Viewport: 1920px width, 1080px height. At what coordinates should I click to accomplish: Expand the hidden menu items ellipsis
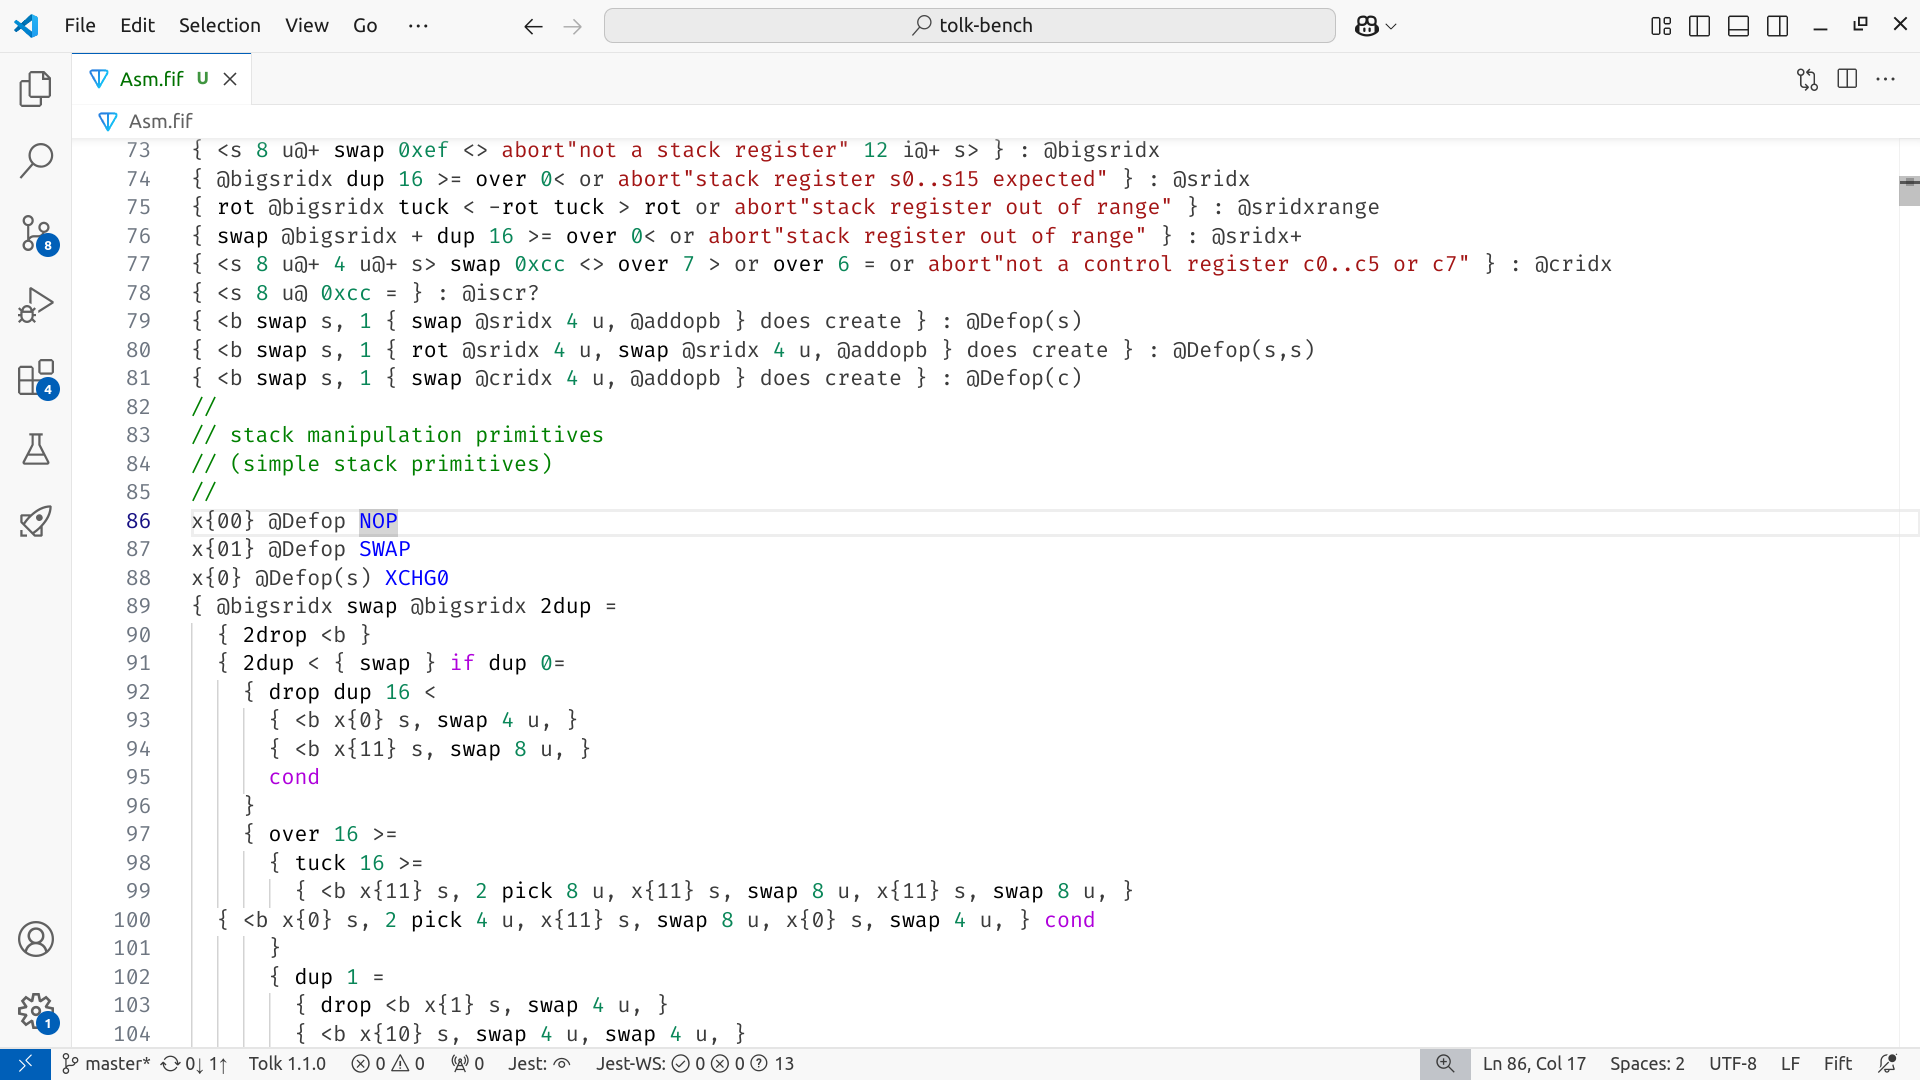[418, 26]
